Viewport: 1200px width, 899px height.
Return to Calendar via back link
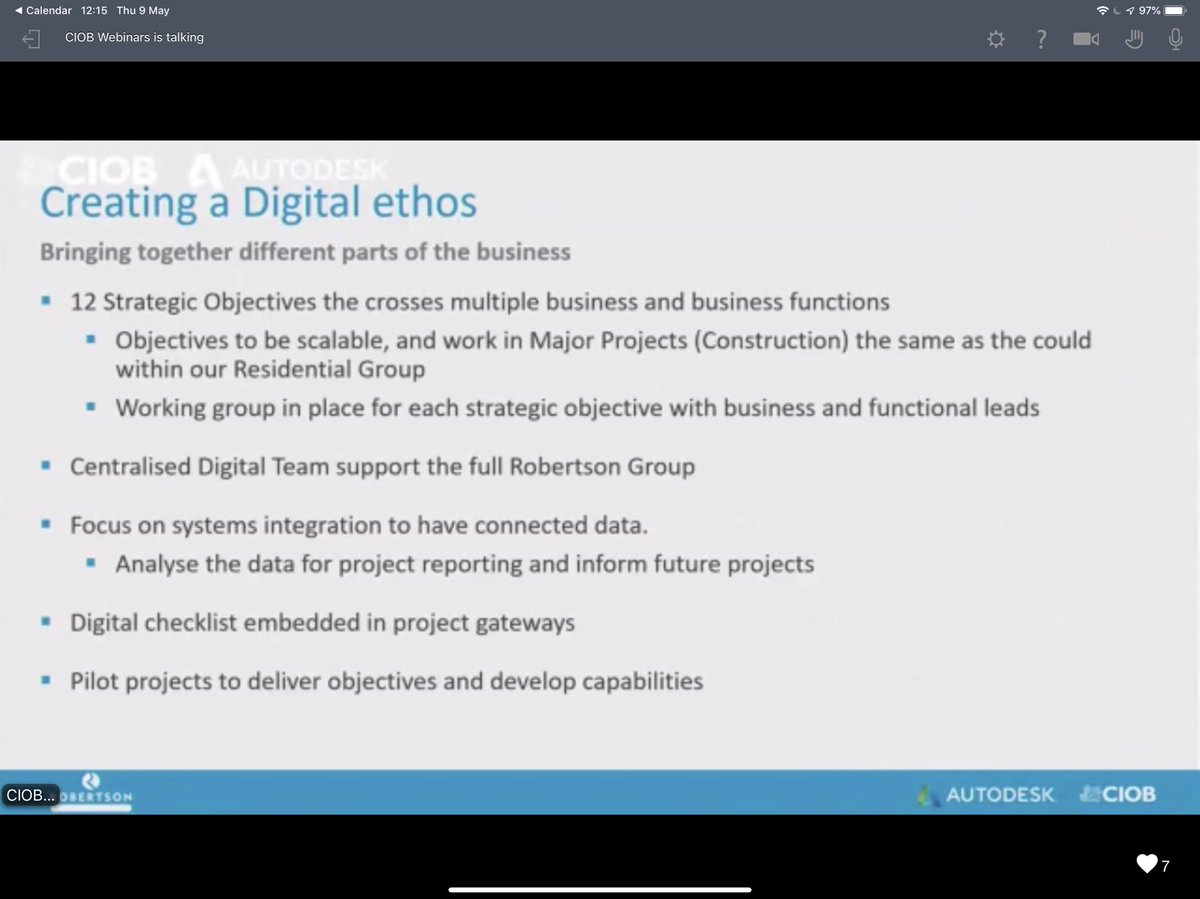42,10
